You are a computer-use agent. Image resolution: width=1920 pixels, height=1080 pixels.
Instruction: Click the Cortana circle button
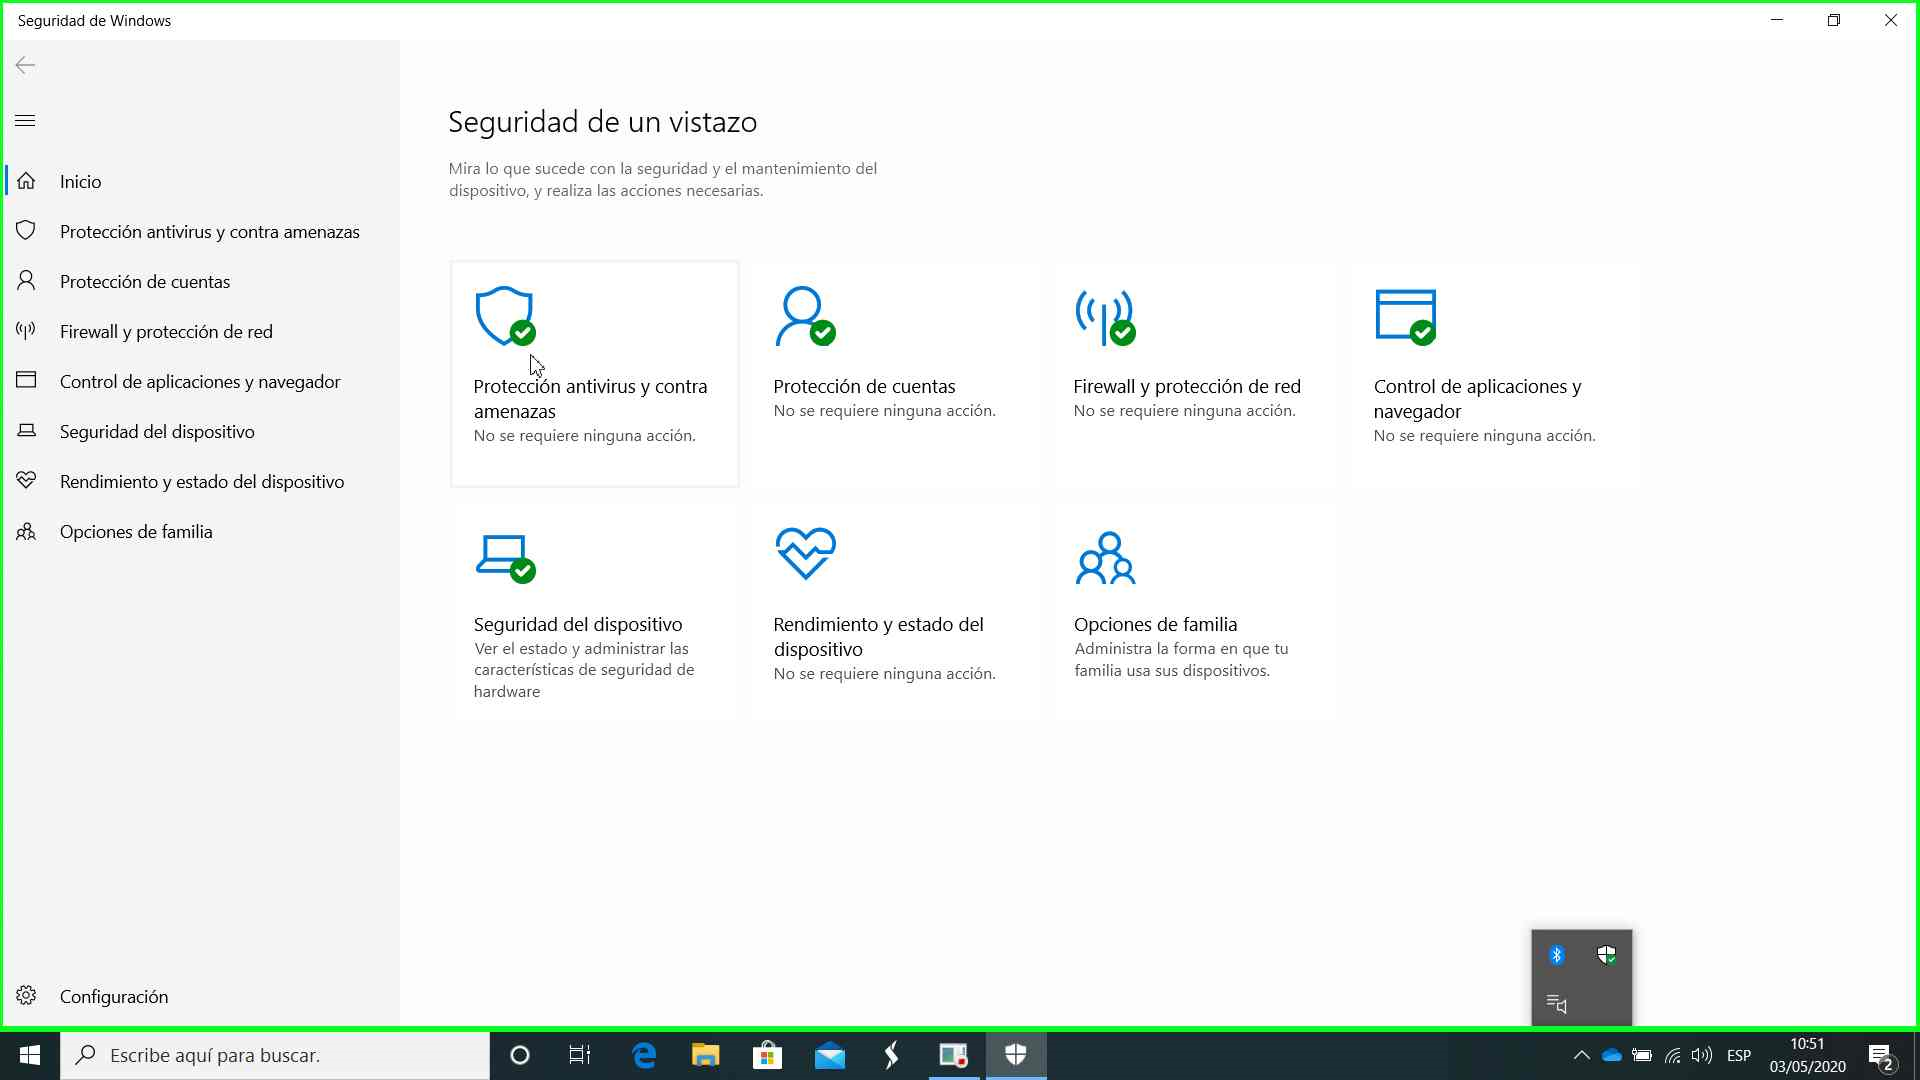click(520, 1055)
